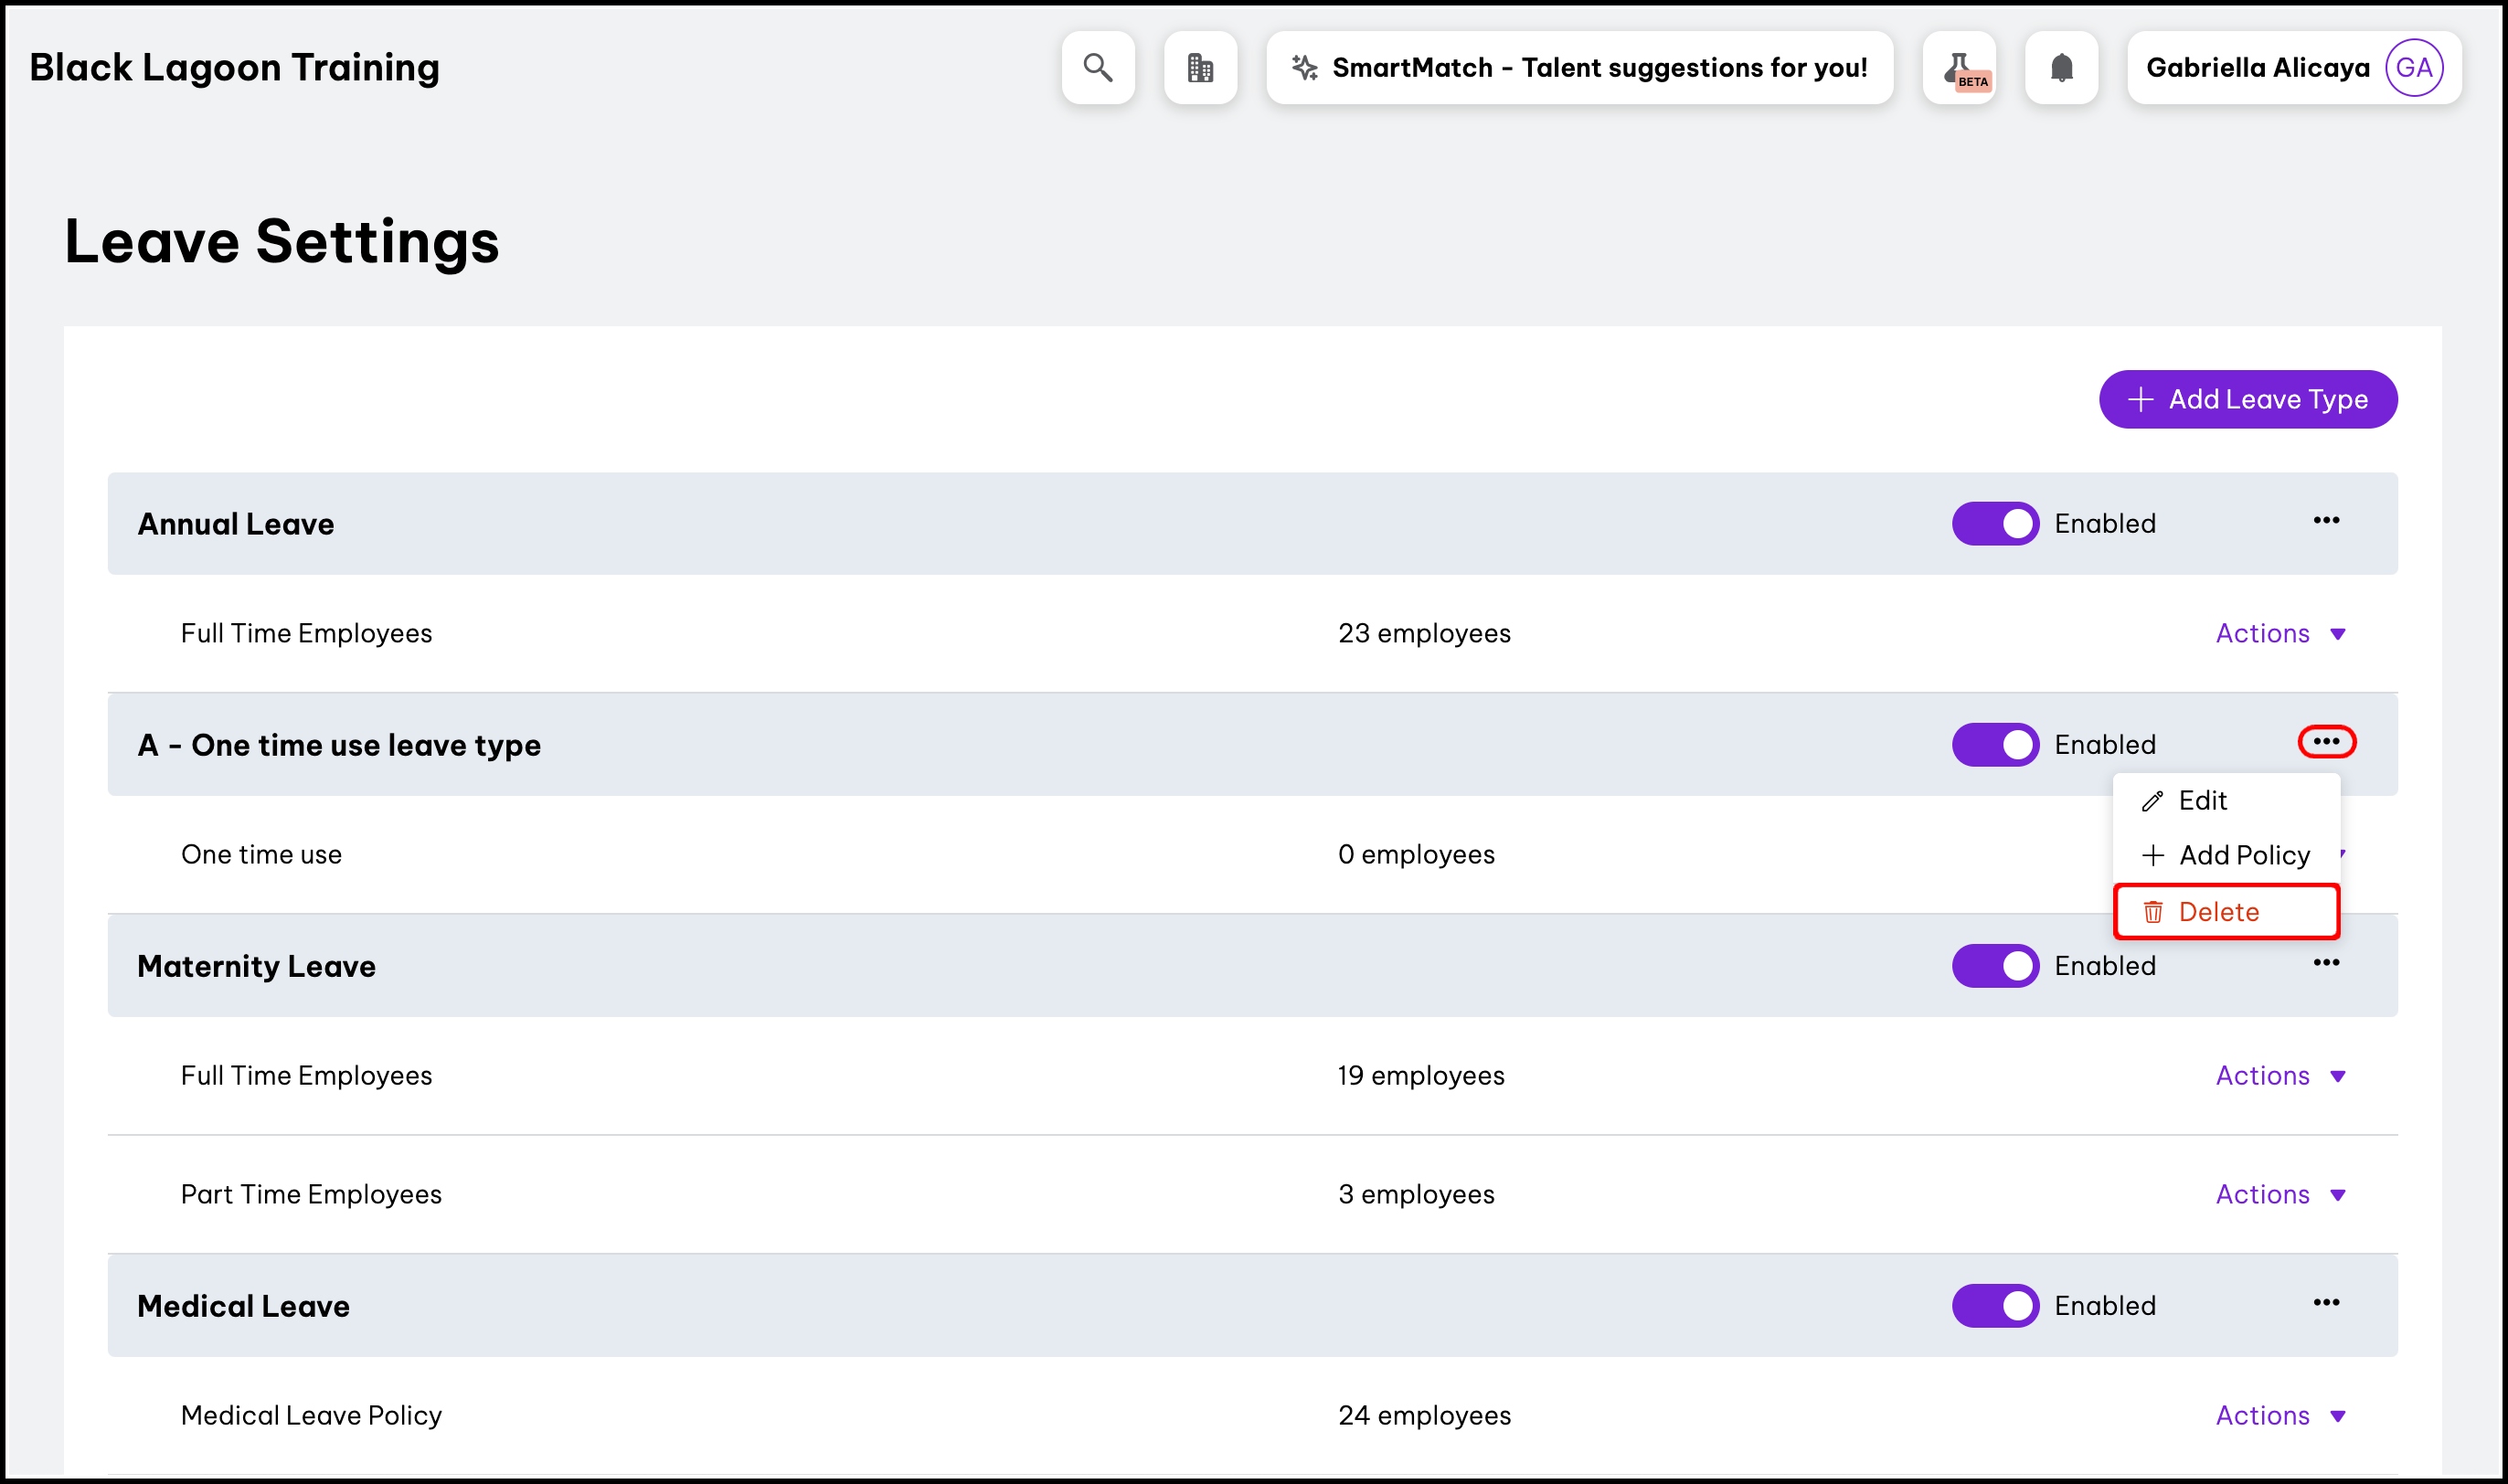Switch off Medical Leave toggle

pos(1994,1305)
